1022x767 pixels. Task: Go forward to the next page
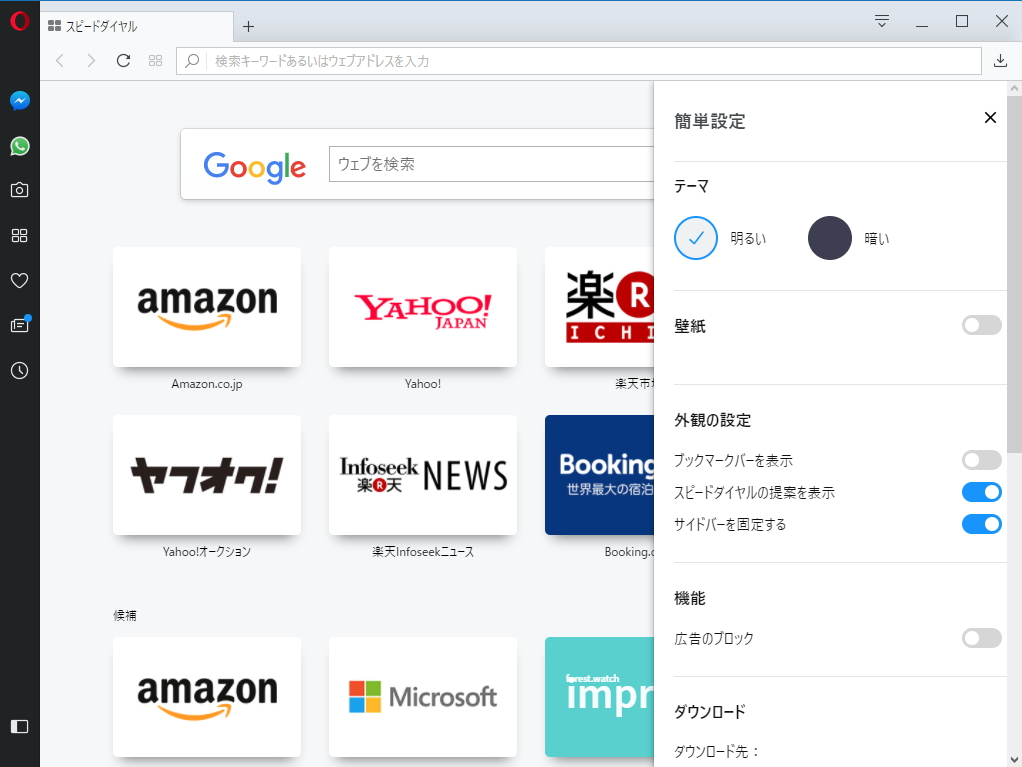(x=91, y=61)
